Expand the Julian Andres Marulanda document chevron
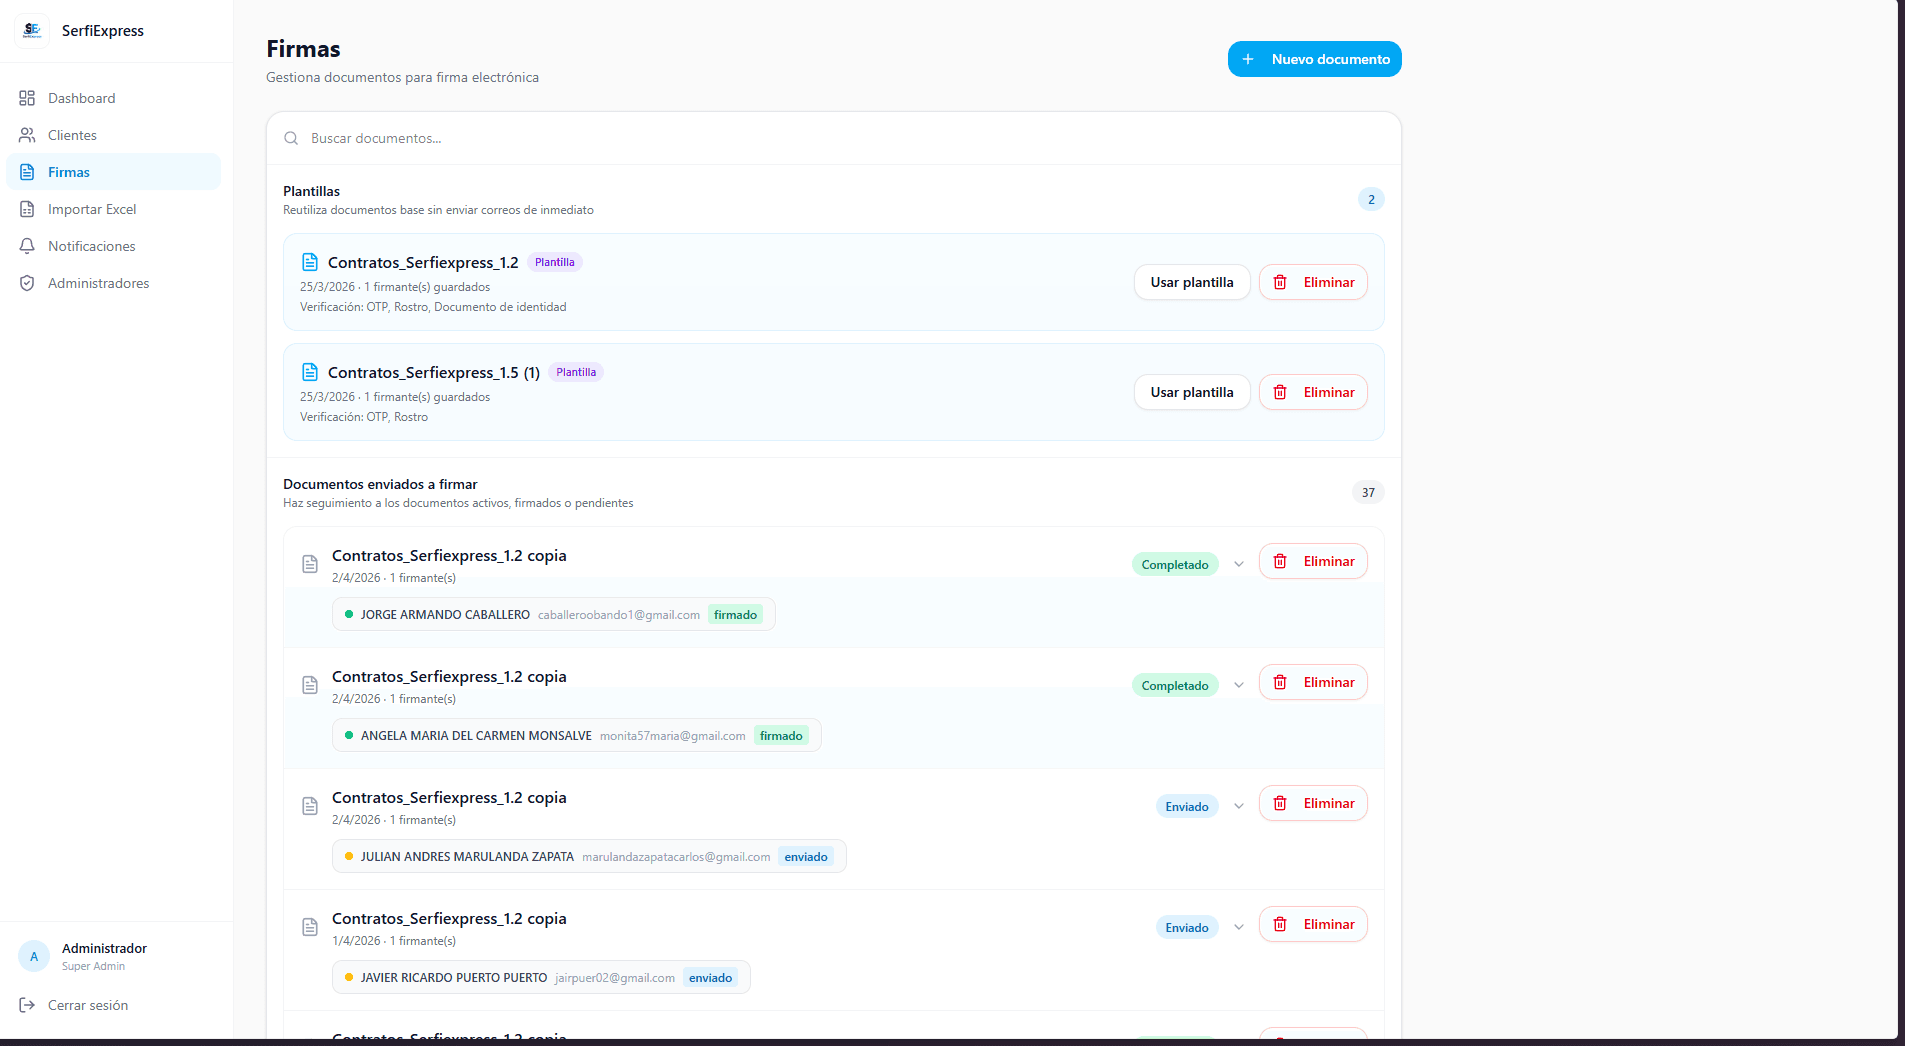This screenshot has height=1046, width=1905. 1239,806
